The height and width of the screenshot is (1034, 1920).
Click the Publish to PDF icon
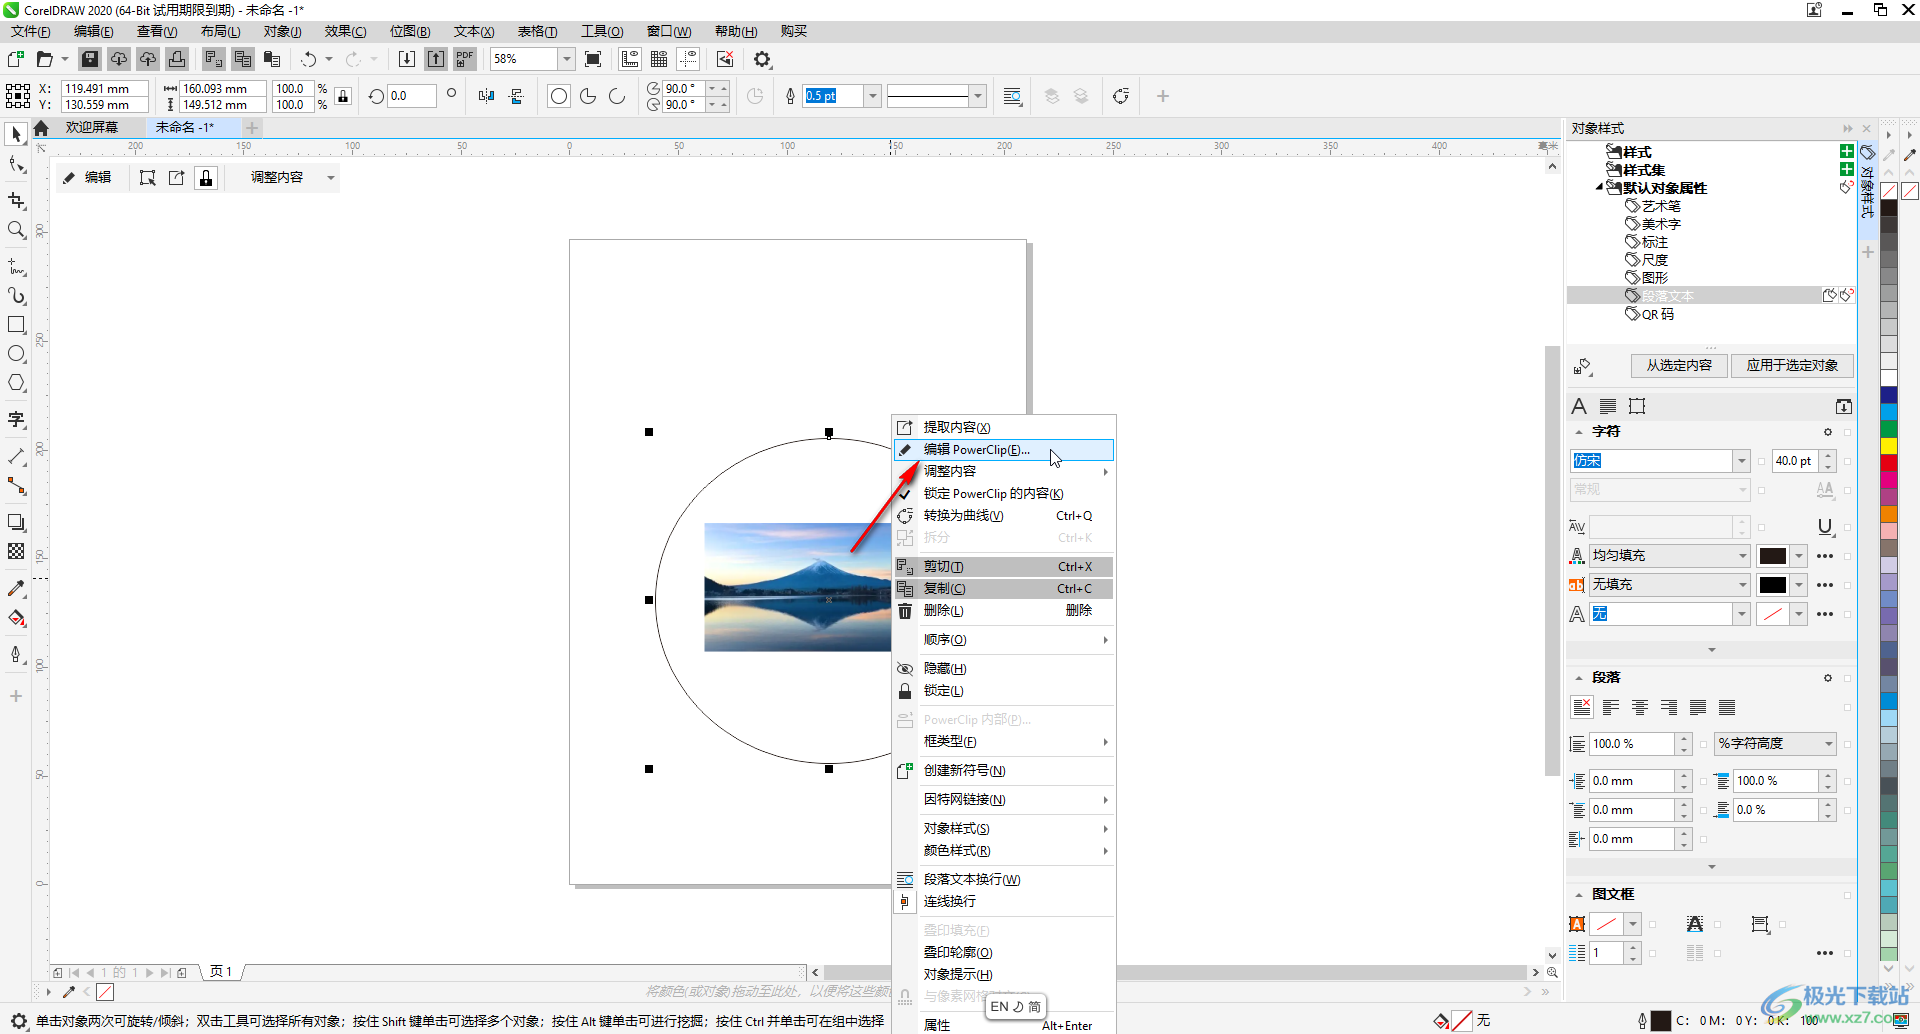point(465,59)
